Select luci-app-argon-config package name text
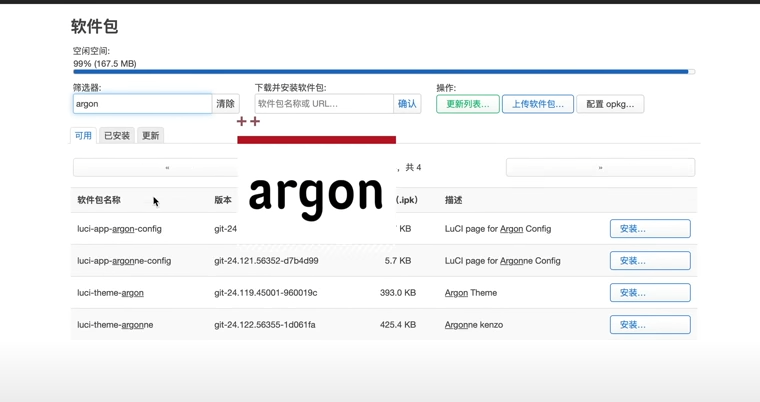The height and width of the screenshot is (402, 760). coord(119,229)
